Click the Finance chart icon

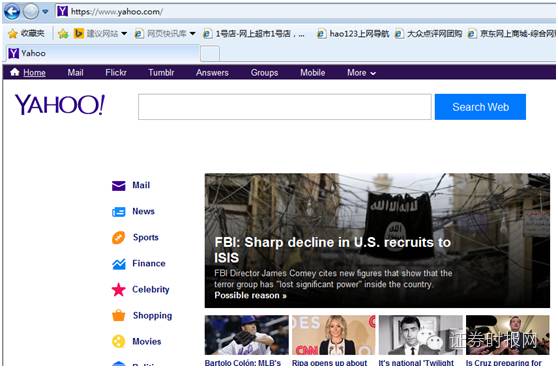119,264
